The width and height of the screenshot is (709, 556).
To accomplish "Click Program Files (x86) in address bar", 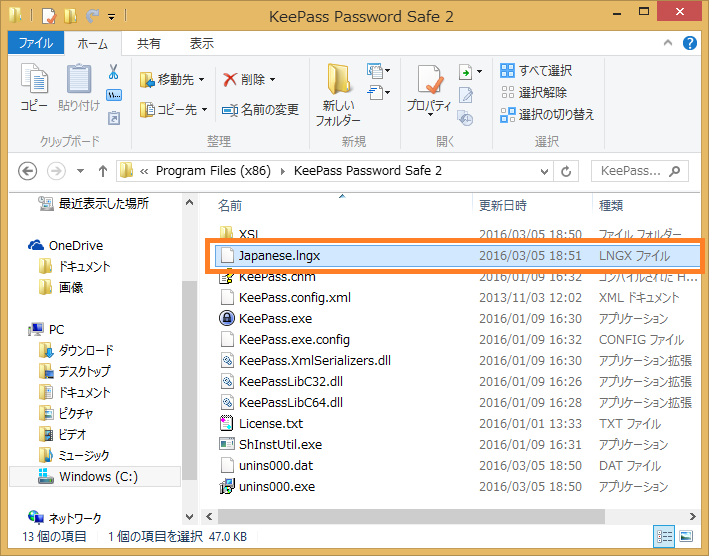I will 213,171.
